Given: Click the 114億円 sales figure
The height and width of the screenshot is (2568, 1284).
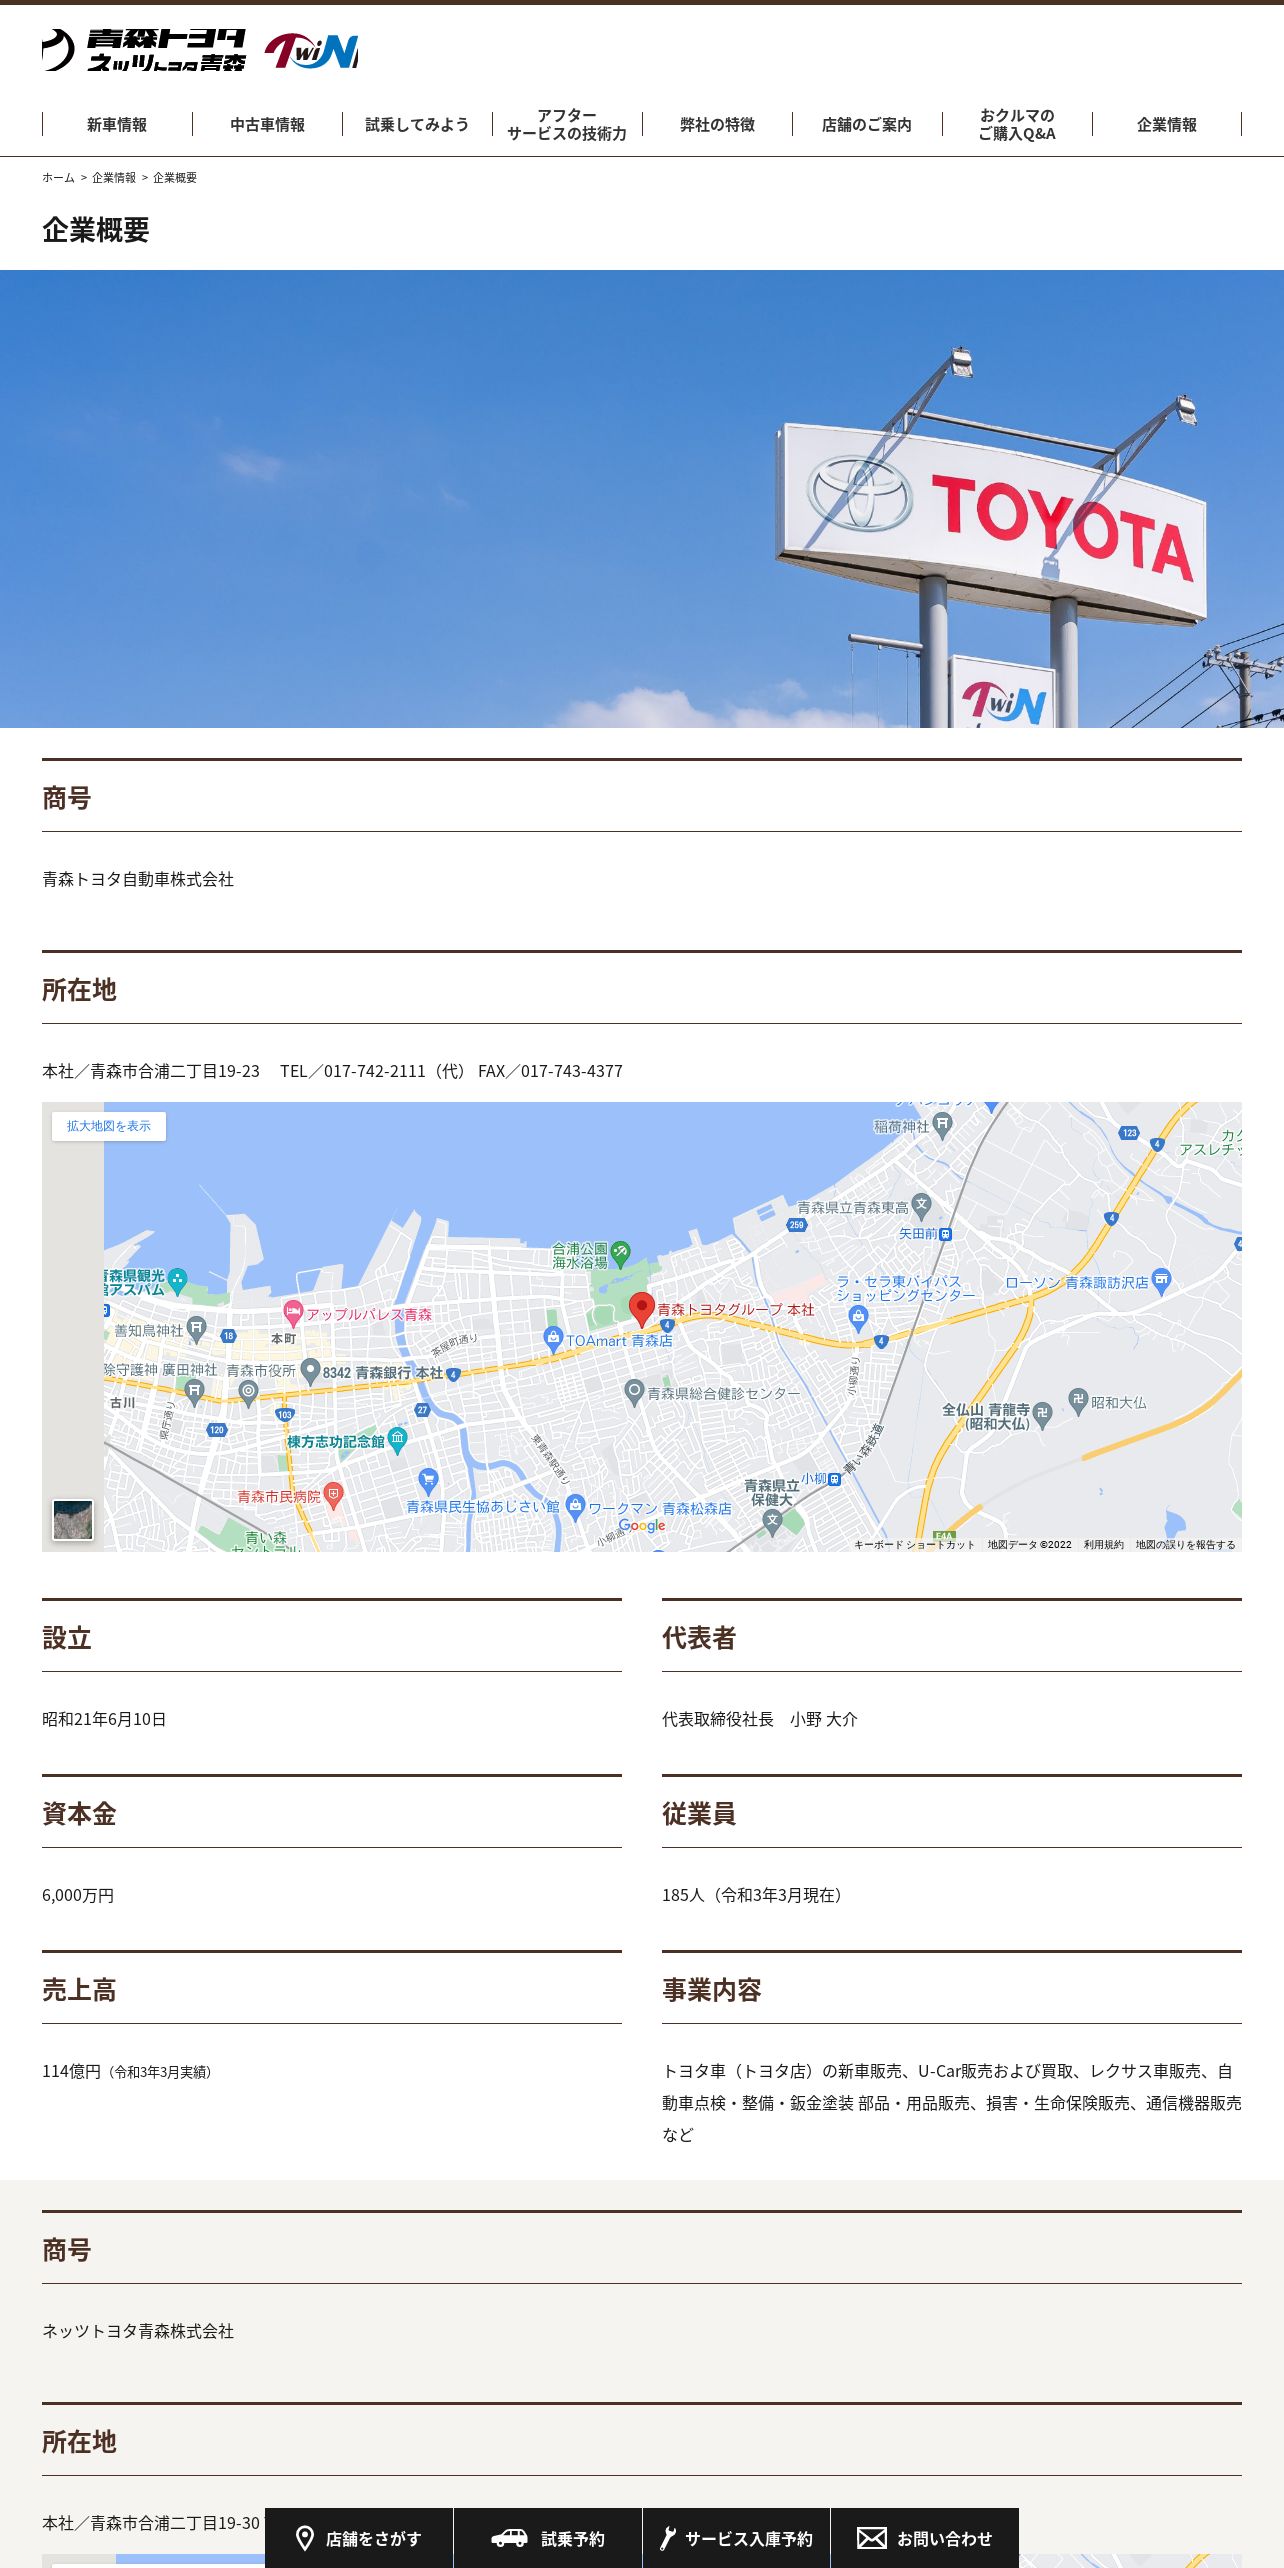Looking at the screenshot, I should [72, 2071].
